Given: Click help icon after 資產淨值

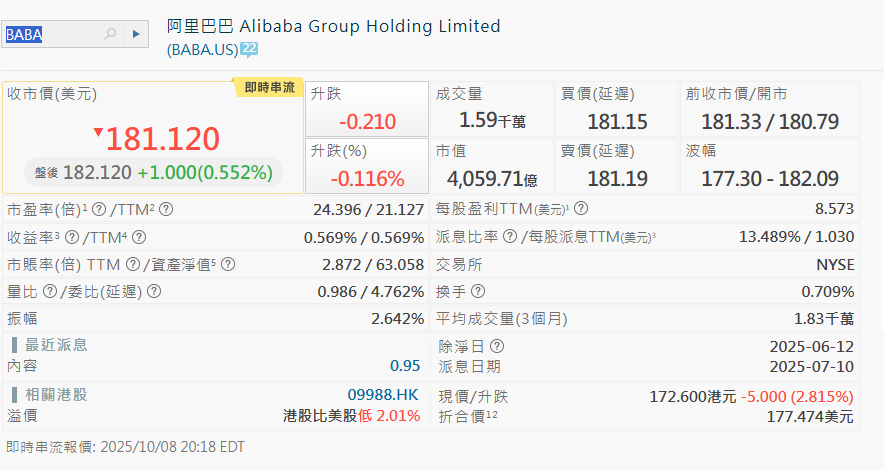Looking at the screenshot, I should click(x=228, y=264).
